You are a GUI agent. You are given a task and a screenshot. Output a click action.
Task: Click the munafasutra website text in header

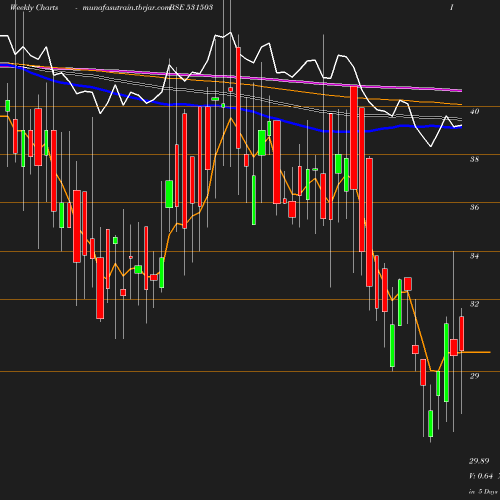[126, 8]
